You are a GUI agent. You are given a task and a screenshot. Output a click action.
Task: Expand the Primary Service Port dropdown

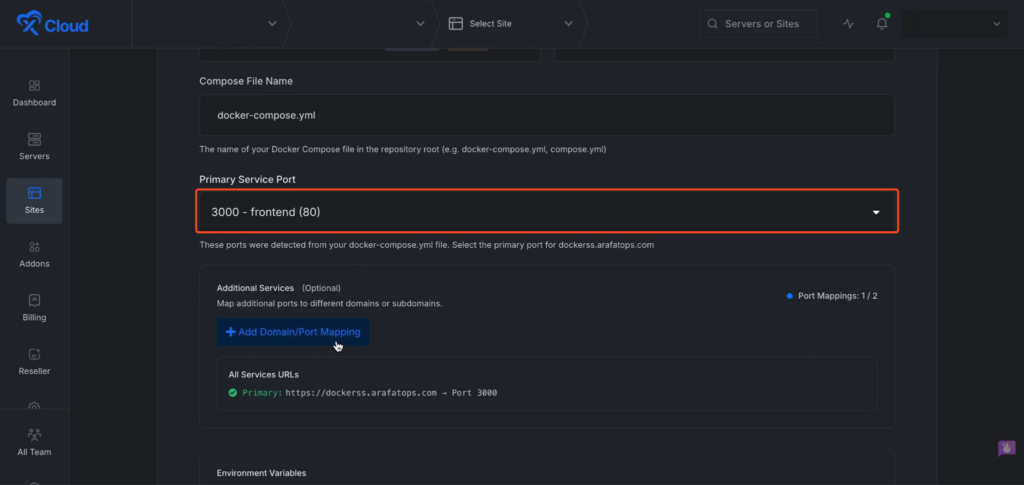(x=546, y=212)
